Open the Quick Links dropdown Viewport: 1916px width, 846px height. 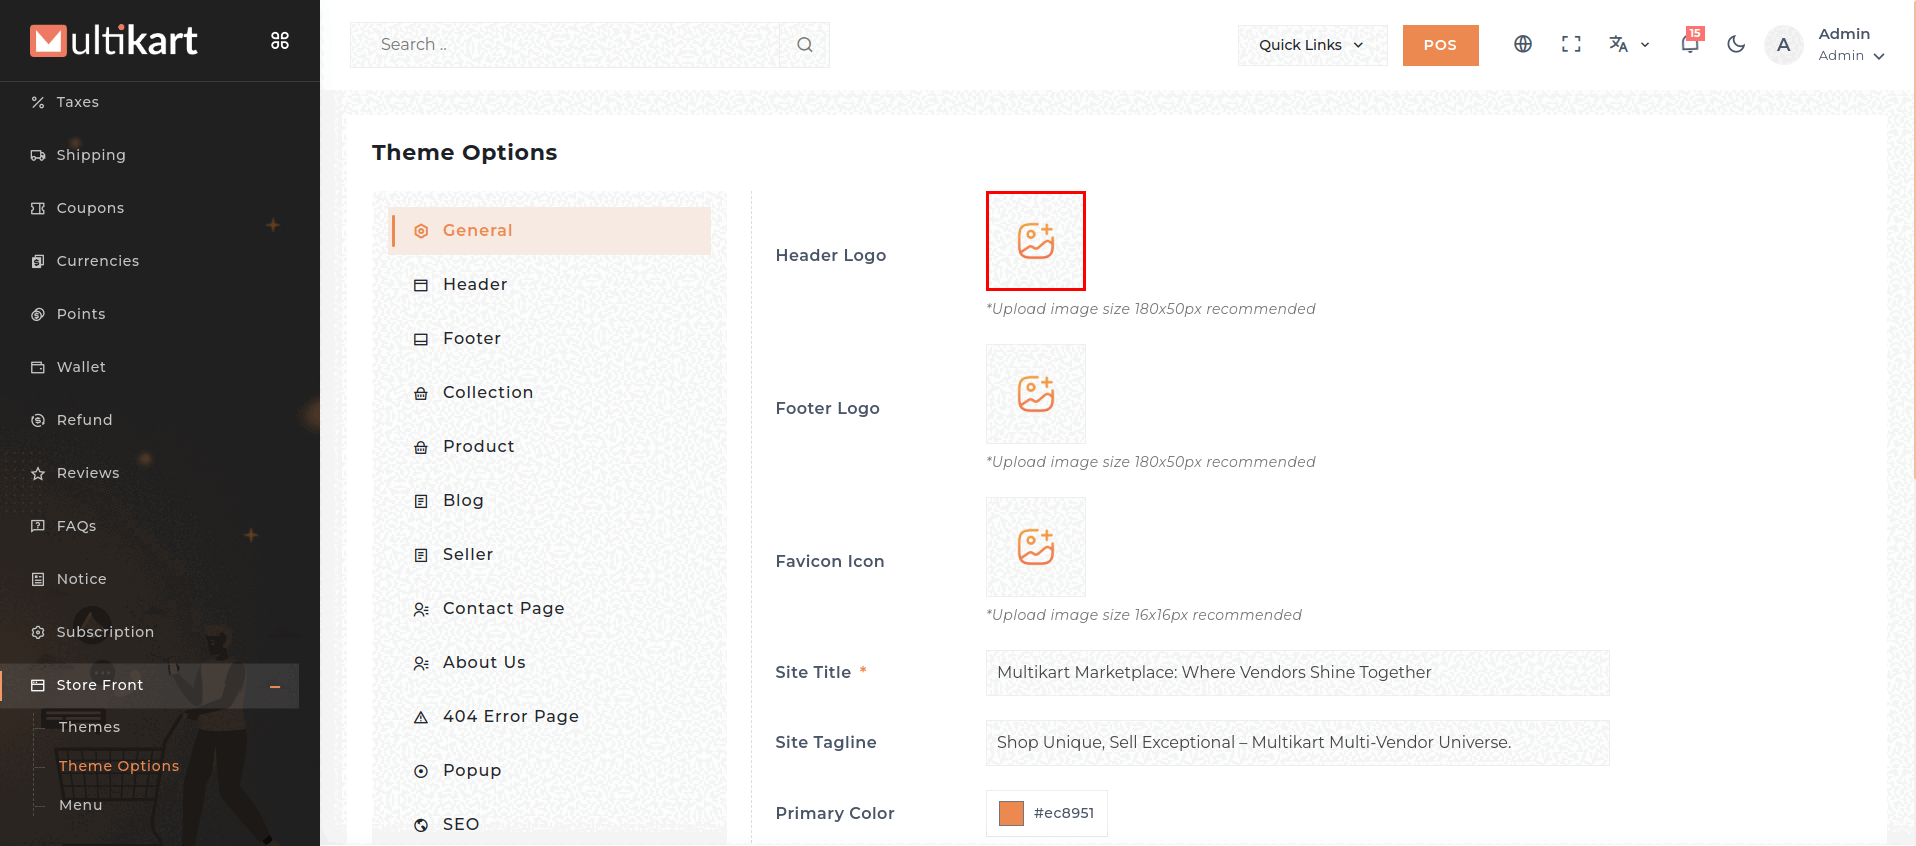1311,45
